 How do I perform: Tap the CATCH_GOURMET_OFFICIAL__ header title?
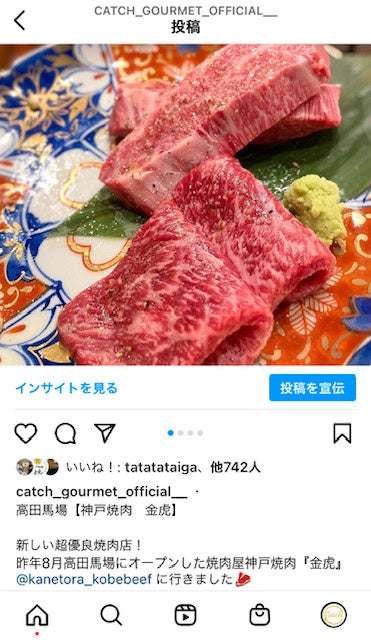(x=185, y=11)
